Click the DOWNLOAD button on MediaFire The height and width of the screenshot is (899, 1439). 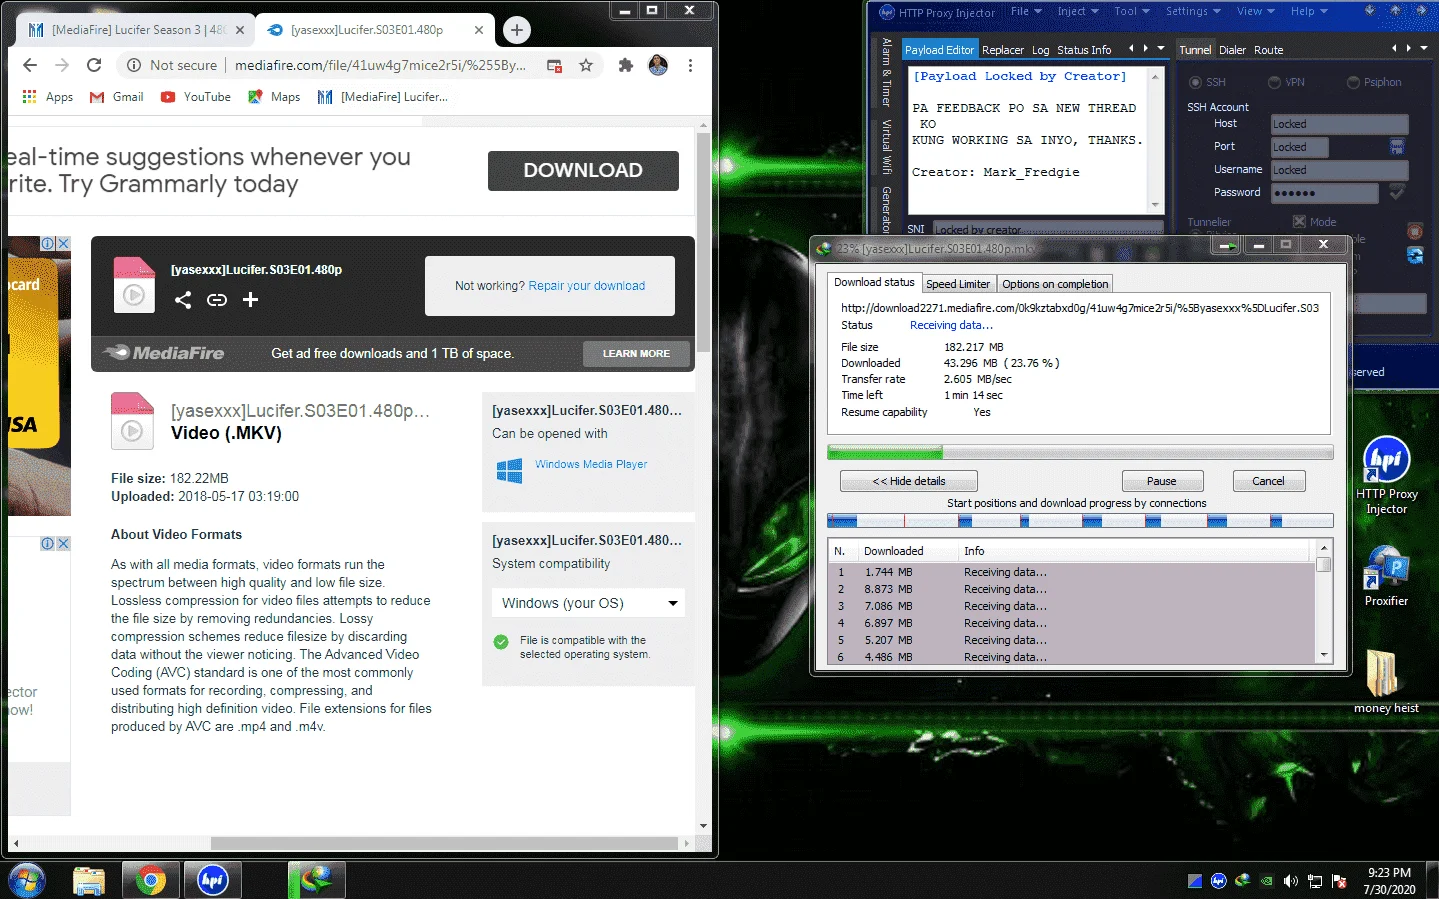coord(583,171)
